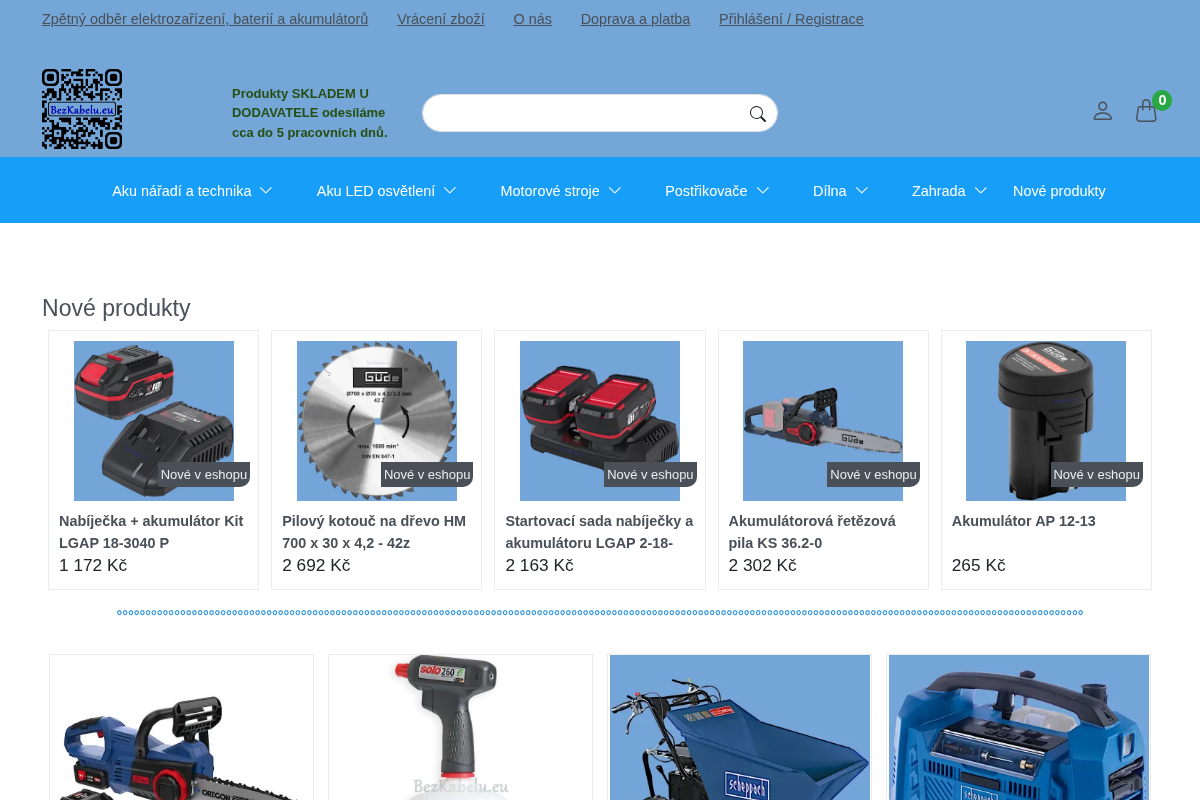Screen dimensions: 1200x800
Task: Open the Nabíječka + akumulátor Kit image
Action: coord(154,421)
